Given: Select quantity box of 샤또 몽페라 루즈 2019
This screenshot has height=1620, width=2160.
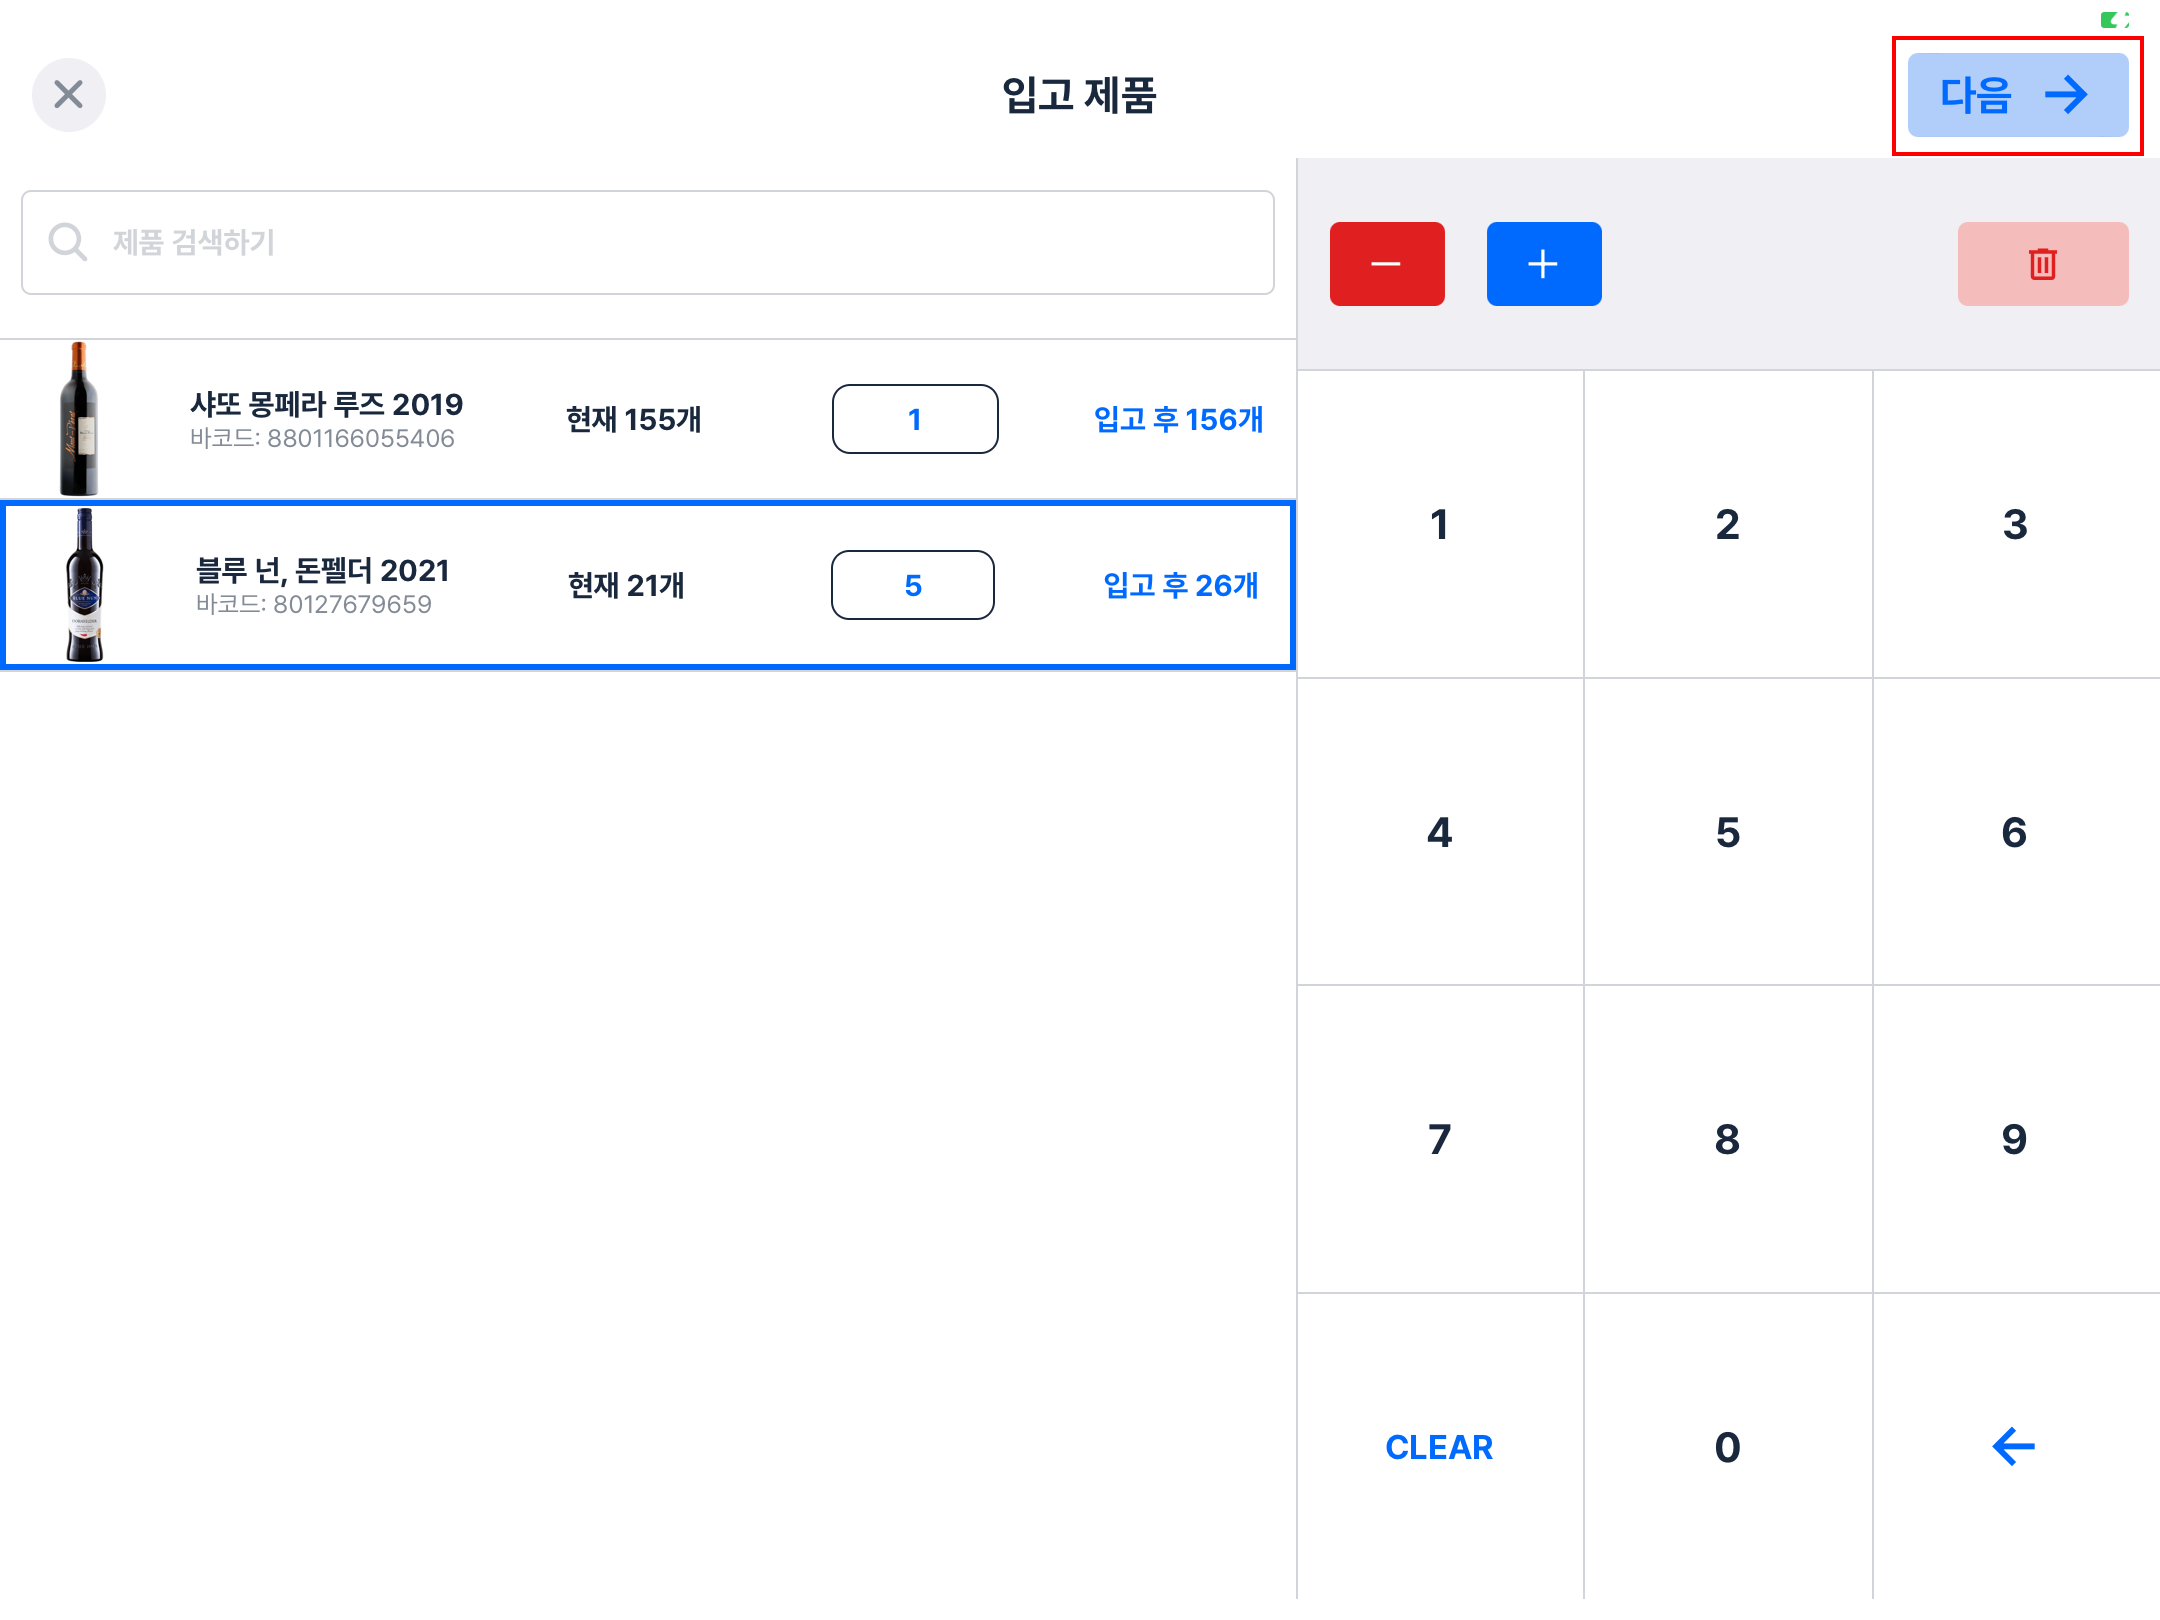Looking at the screenshot, I should tap(914, 419).
